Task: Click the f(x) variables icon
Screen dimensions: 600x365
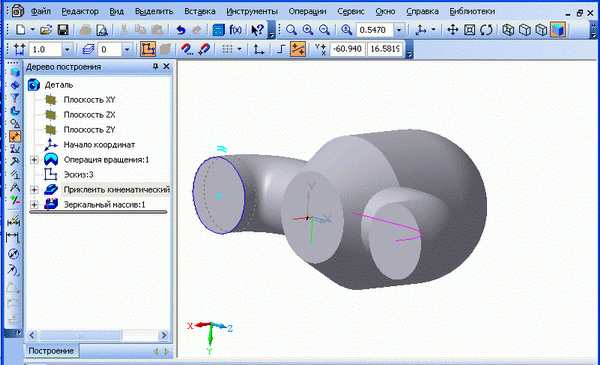Action: pyautogui.click(x=235, y=30)
